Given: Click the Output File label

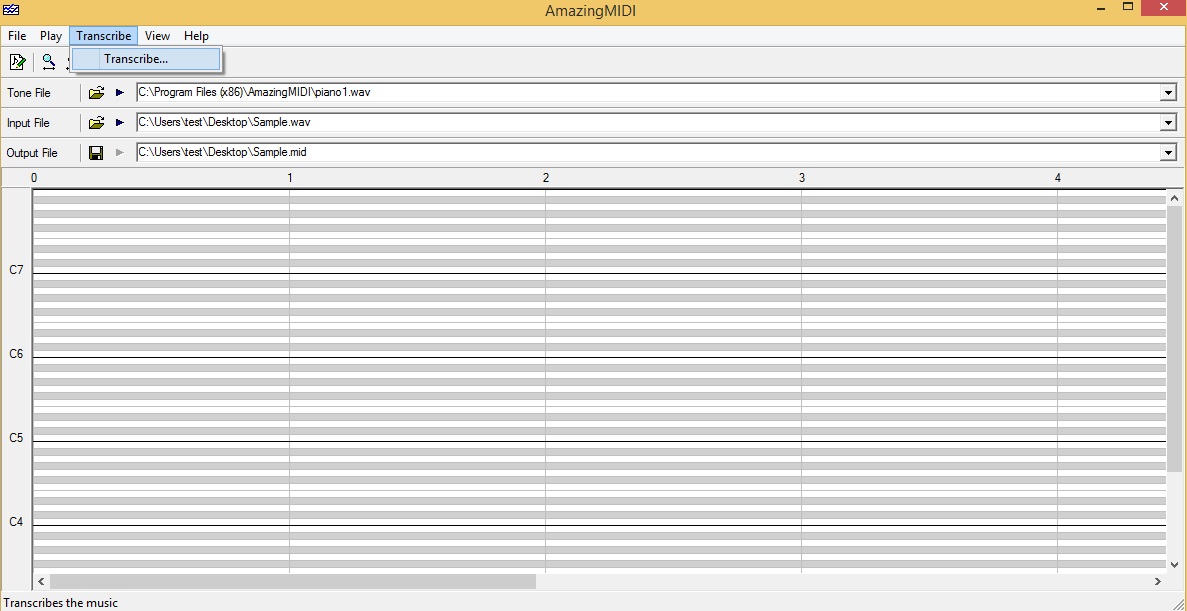Looking at the screenshot, I should coord(32,153).
